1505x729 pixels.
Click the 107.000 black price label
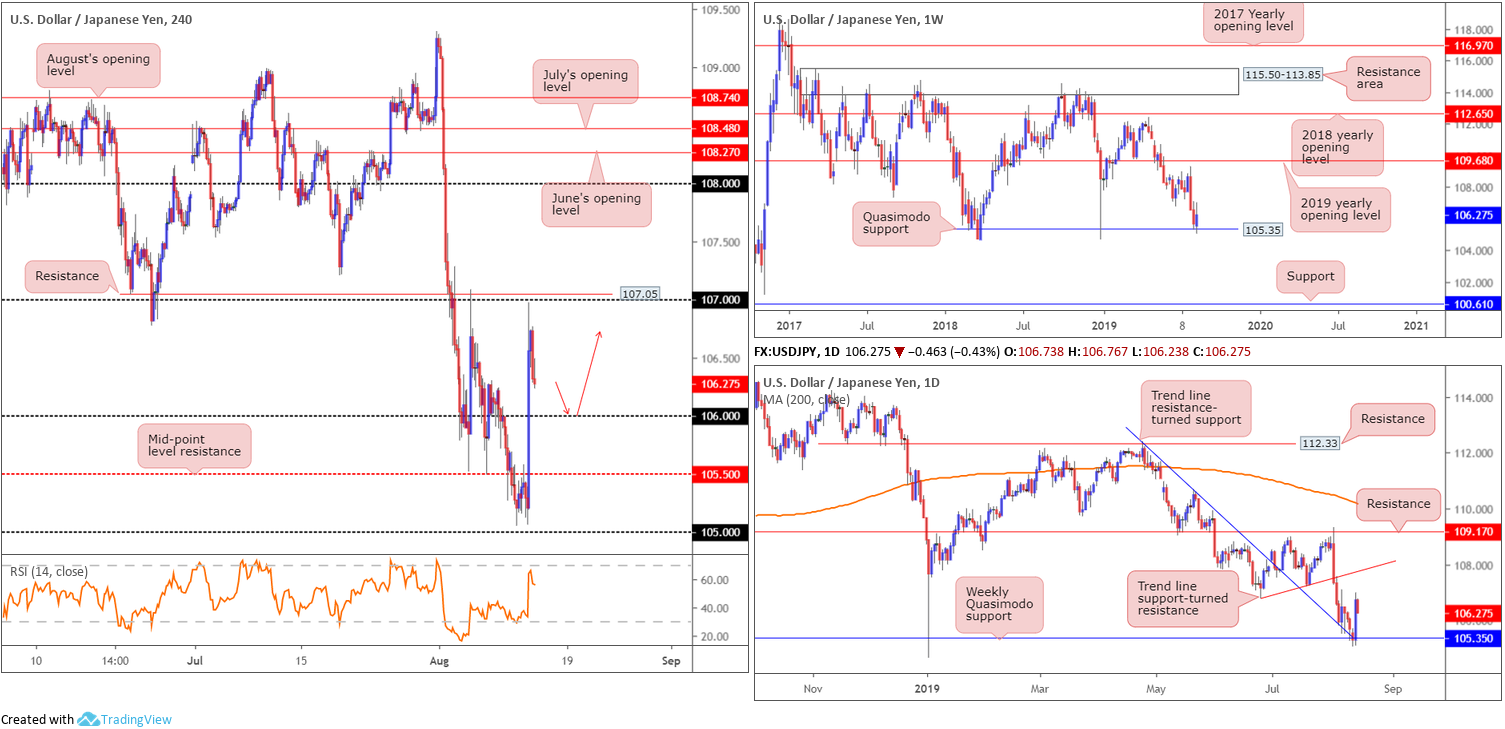[x=720, y=300]
